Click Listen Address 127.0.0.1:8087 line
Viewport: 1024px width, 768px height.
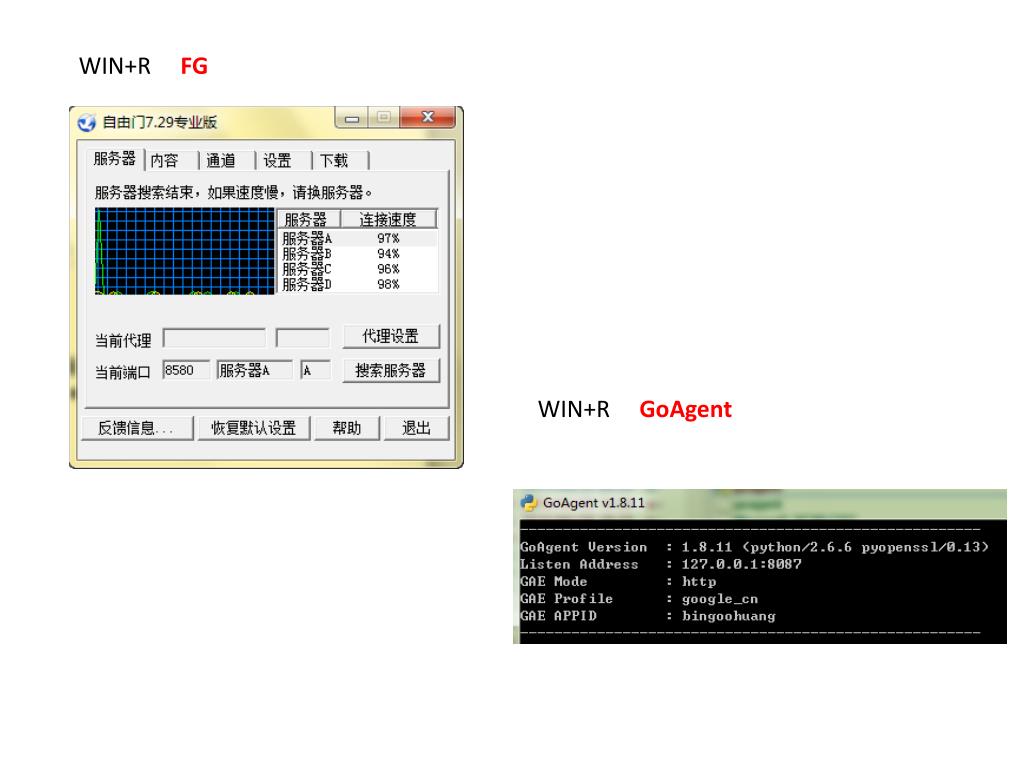660,564
